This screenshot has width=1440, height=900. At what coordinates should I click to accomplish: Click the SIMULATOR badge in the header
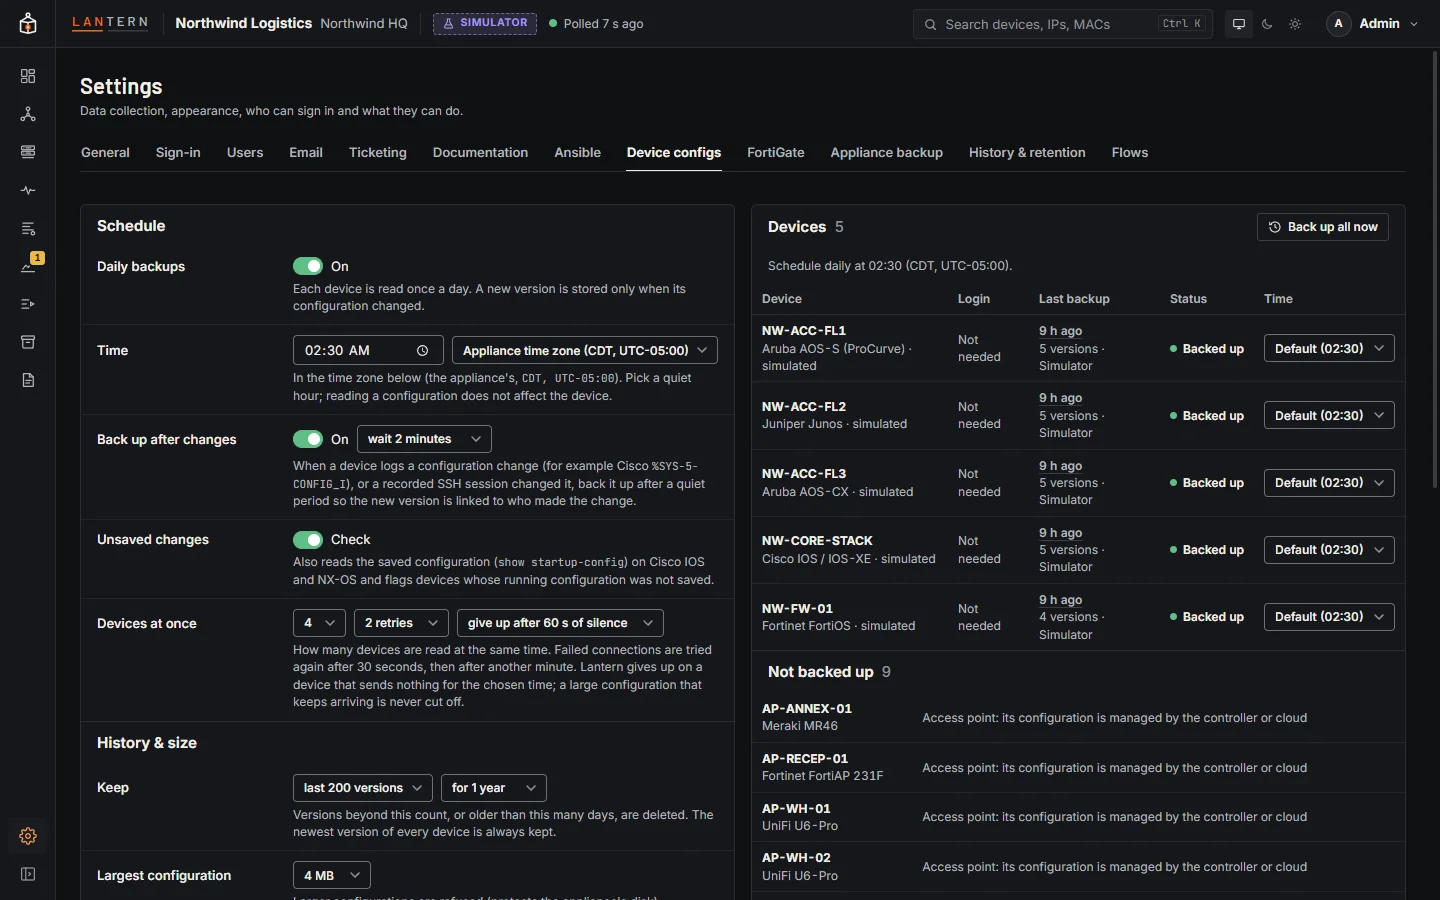coord(485,23)
